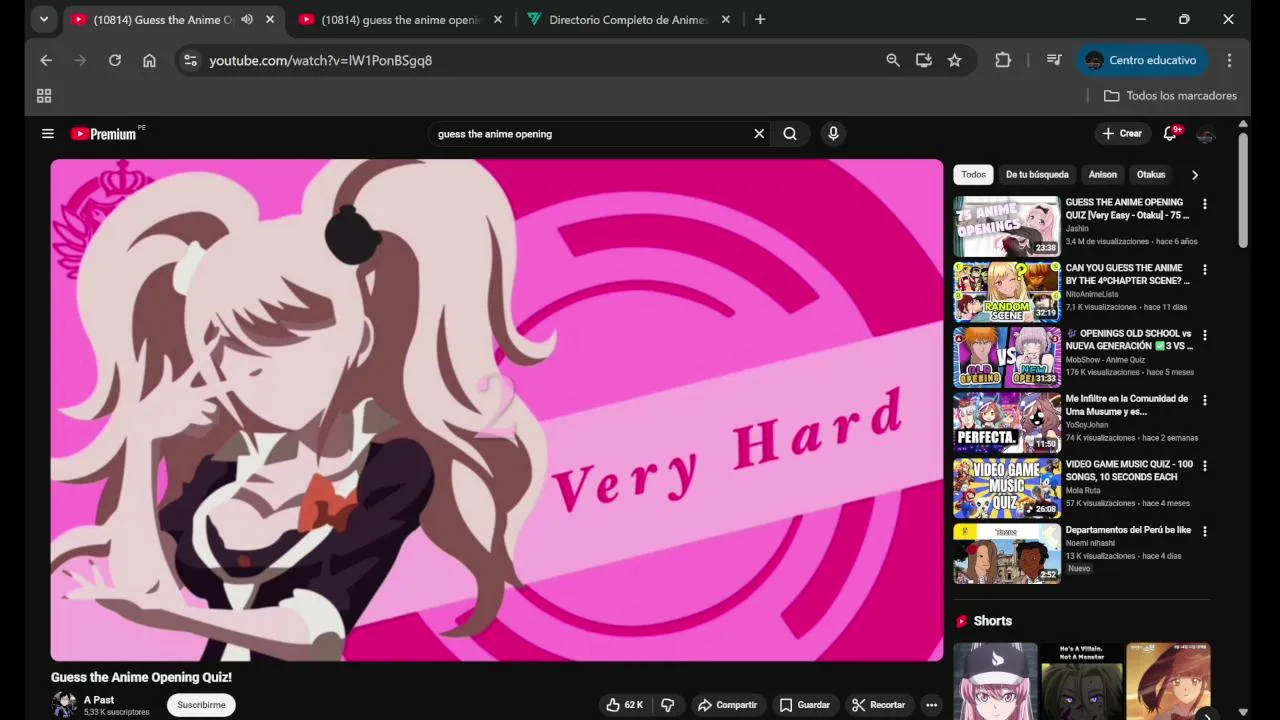Viewport: 1280px width, 720px height.
Task: Start voice search with microphone
Action: click(x=833, y=133)
